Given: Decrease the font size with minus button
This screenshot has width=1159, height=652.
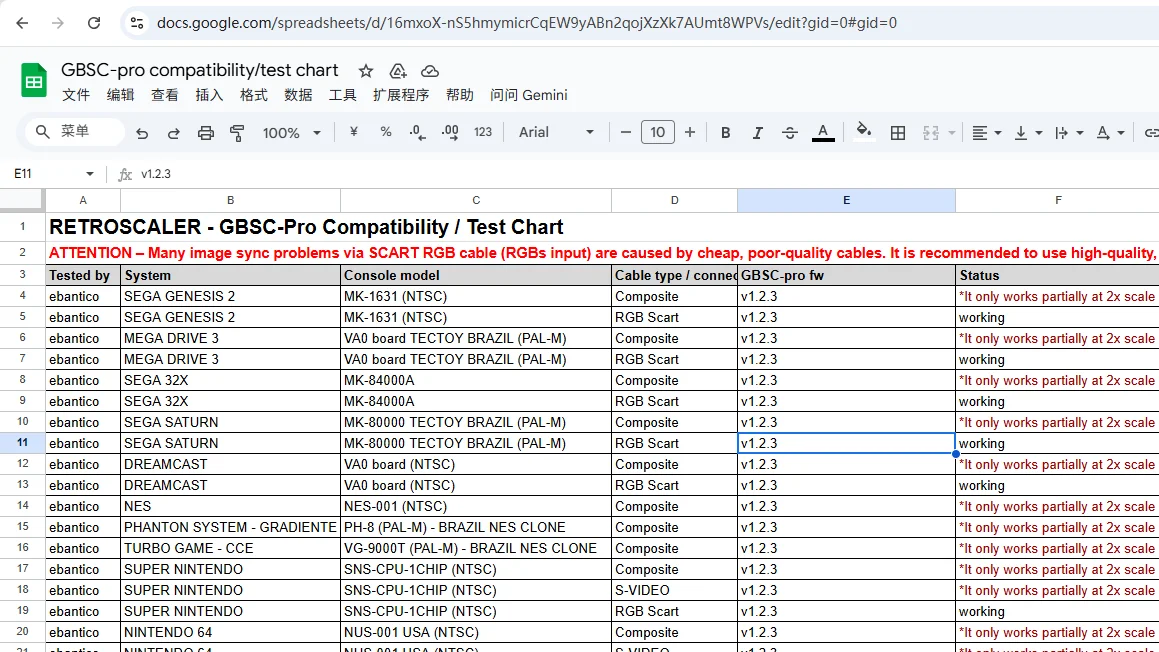Looking at the screenshot, I should [x=625, y=132].
